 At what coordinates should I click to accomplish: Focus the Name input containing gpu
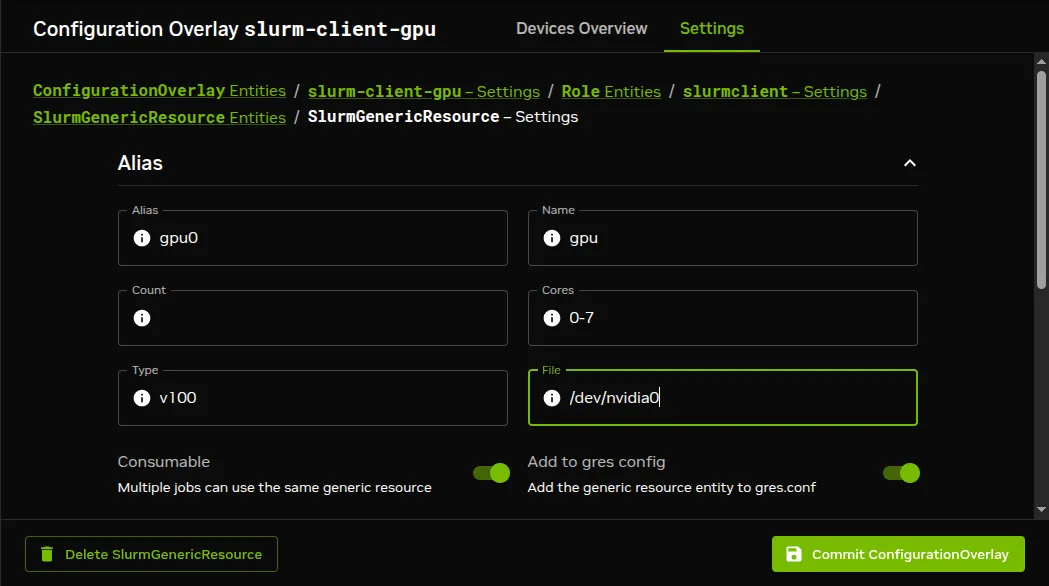[x=723, y=238]
